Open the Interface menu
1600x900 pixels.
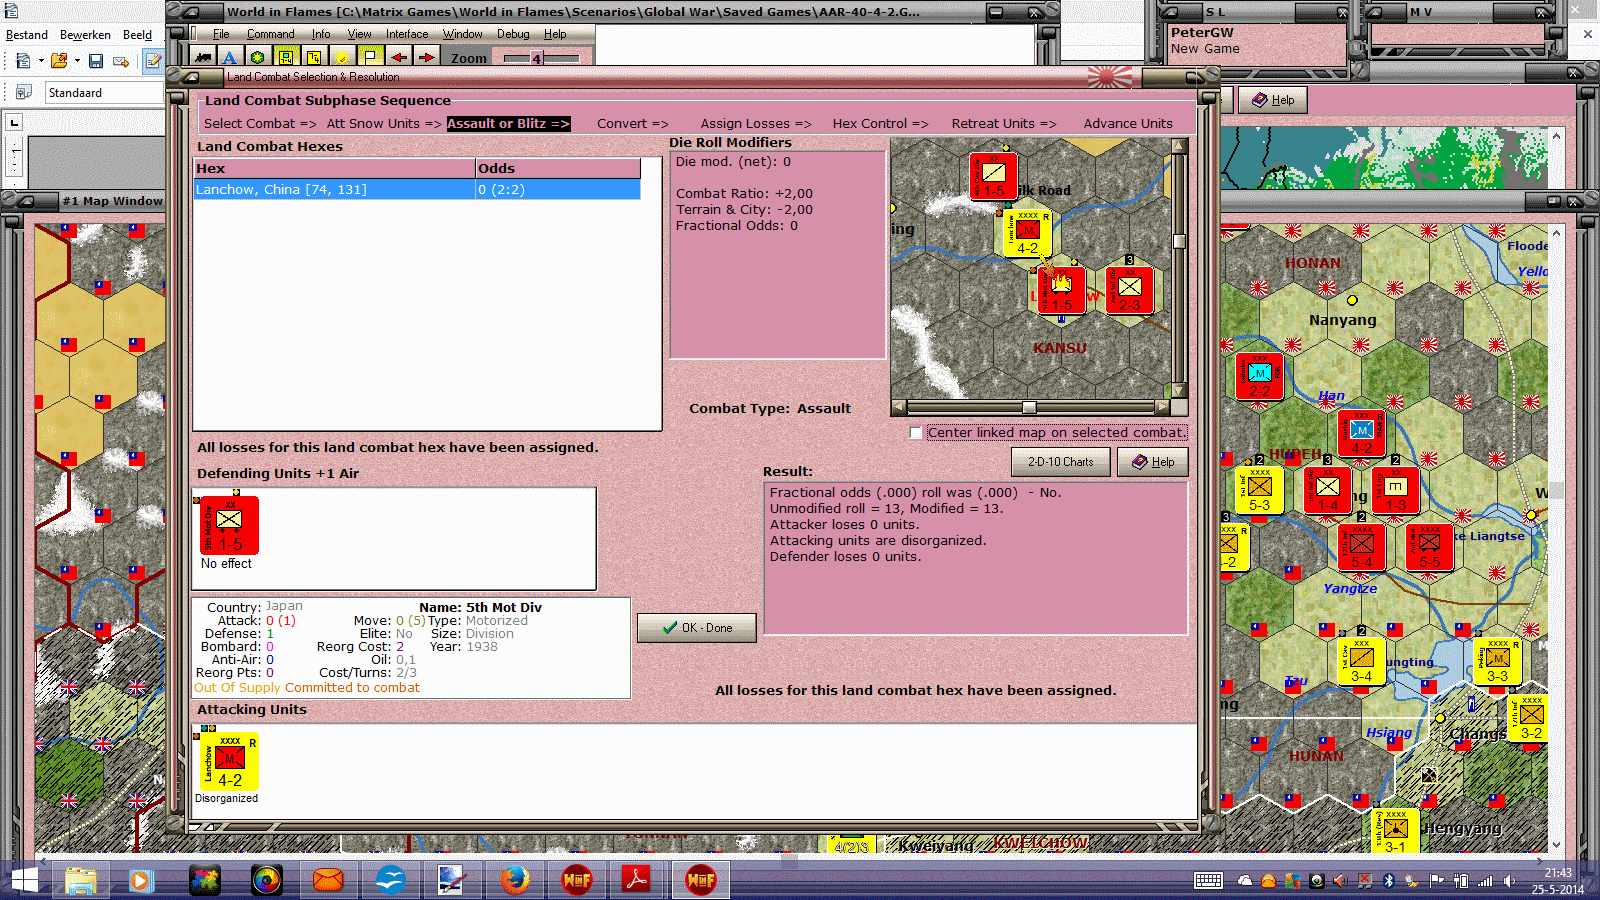tap(407, 34)
